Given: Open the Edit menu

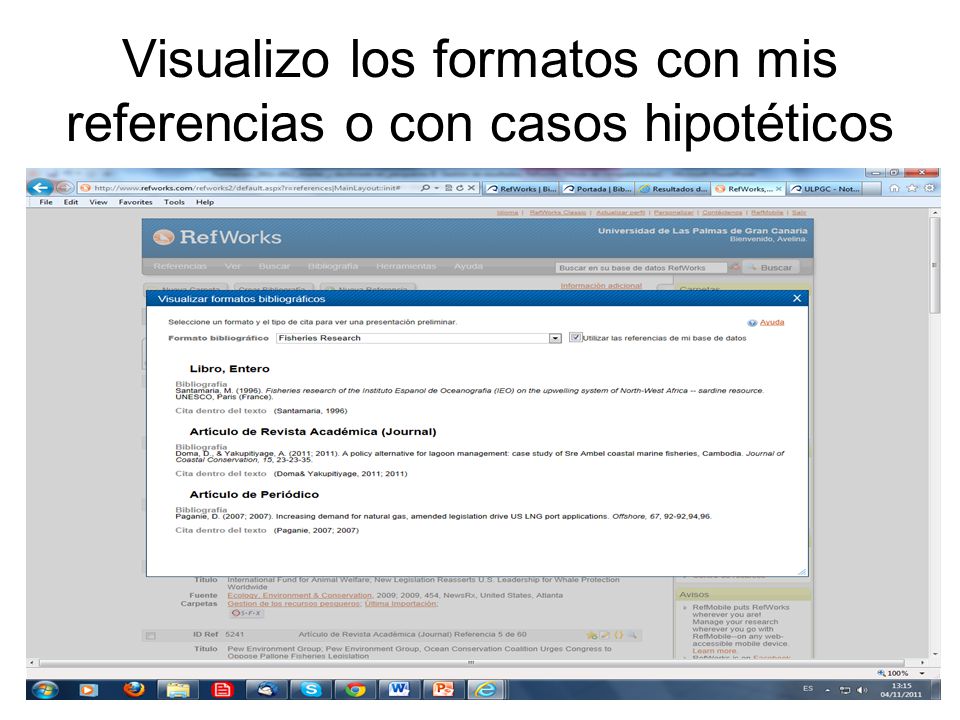Looking at the screenshot, I should click(71, 202).
